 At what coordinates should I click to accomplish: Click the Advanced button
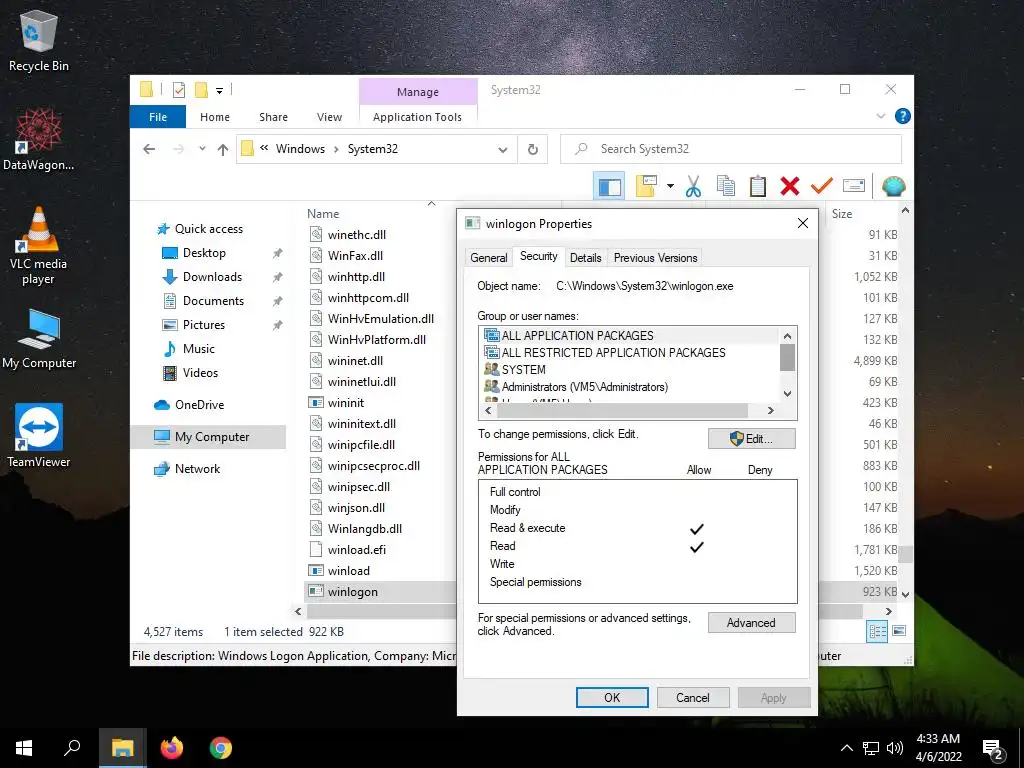[752, 622]
